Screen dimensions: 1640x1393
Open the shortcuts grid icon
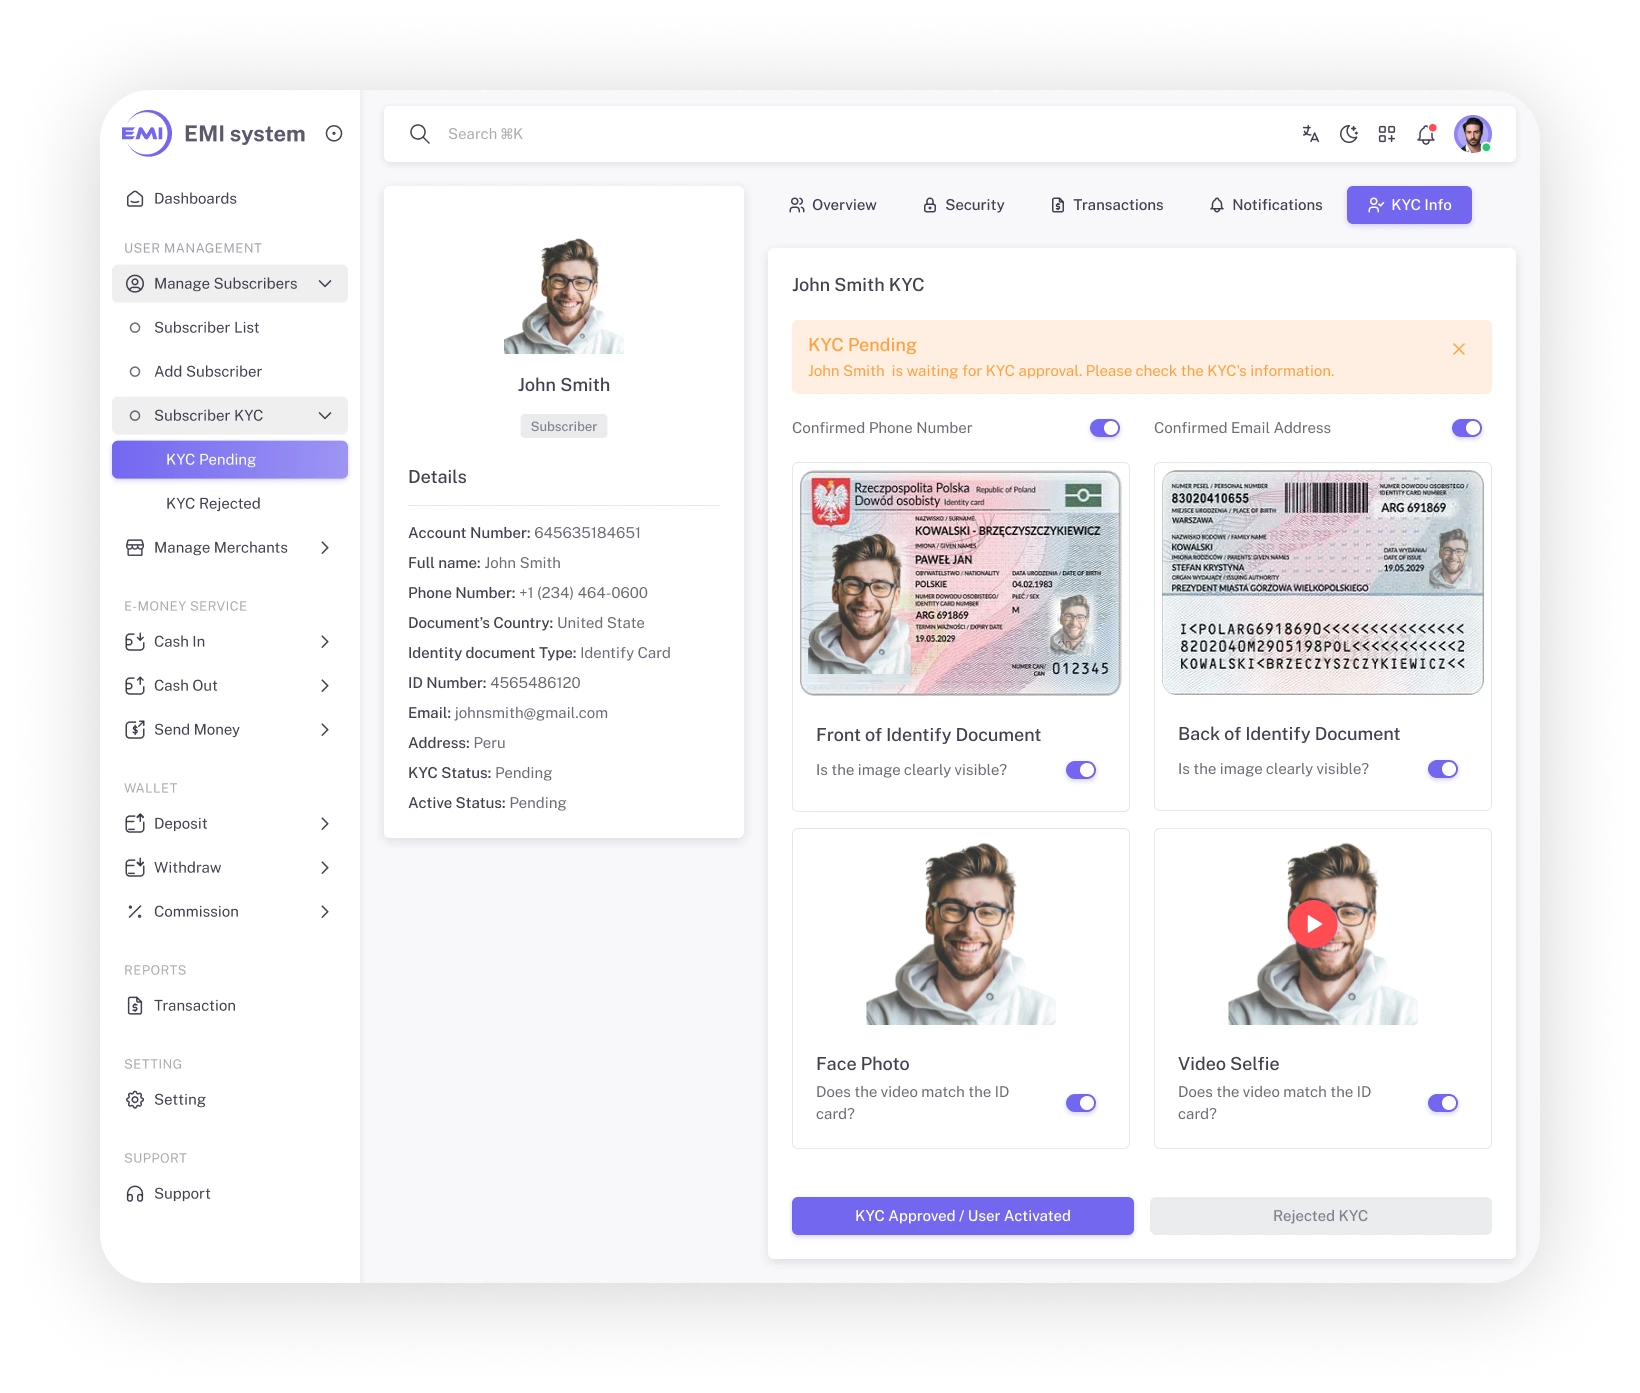(x=1387, y=134)
